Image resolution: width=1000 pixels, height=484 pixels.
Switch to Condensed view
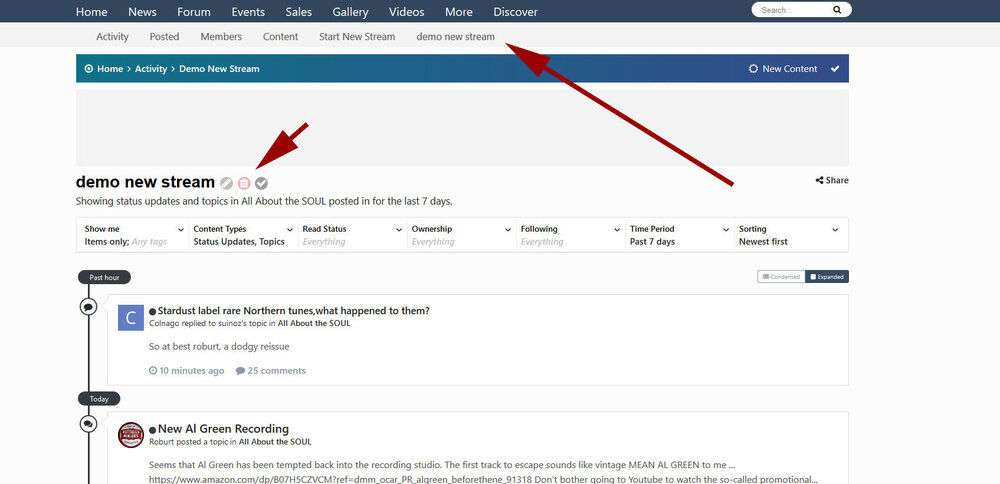click(x=781, y=277)
